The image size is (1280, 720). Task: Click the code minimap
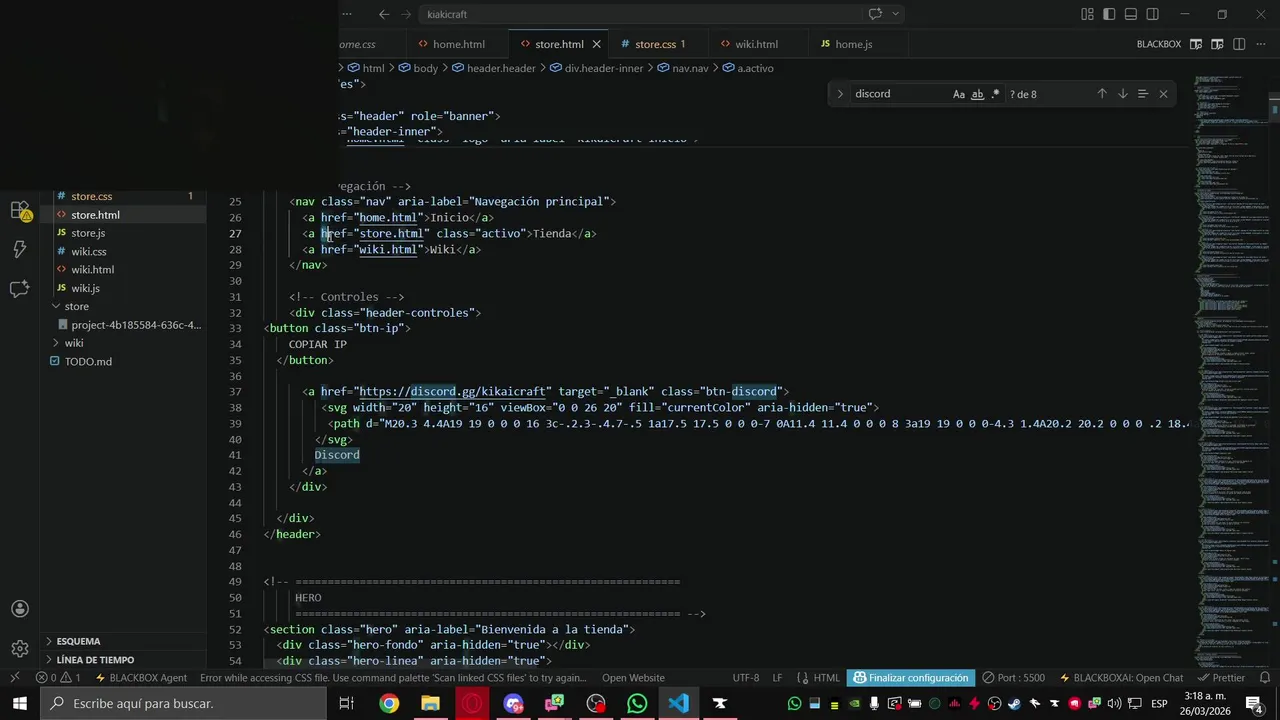coord(1232,370)
